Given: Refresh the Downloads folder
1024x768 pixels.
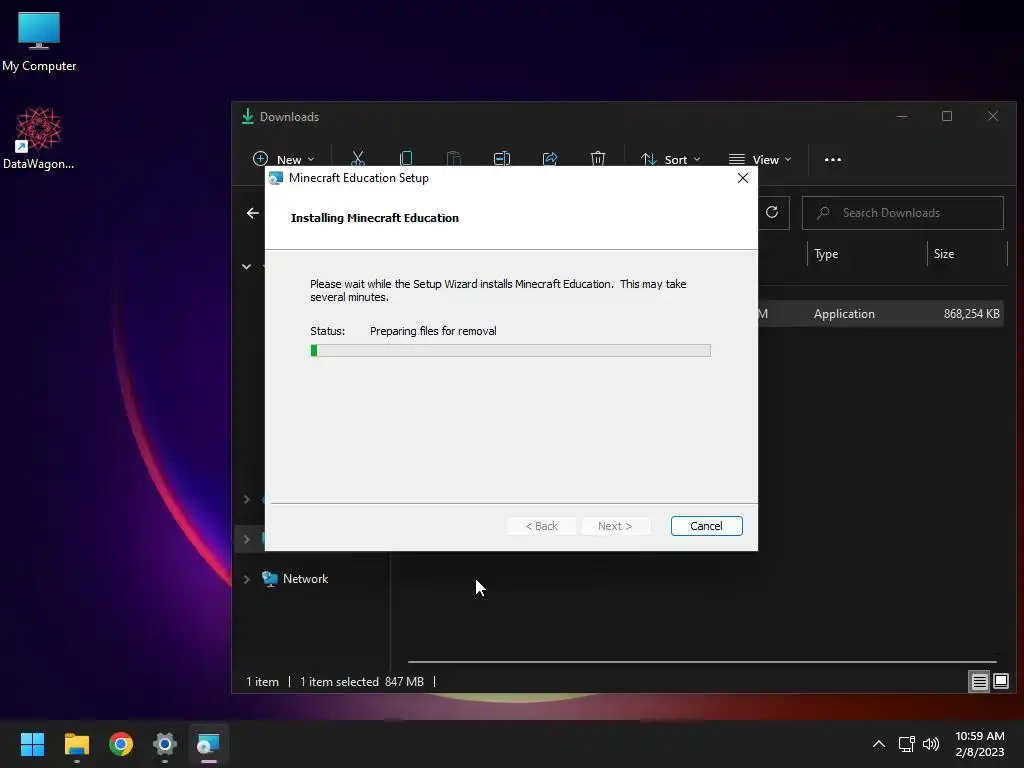Looking at the screenshot, I should [x=772, y=212].
